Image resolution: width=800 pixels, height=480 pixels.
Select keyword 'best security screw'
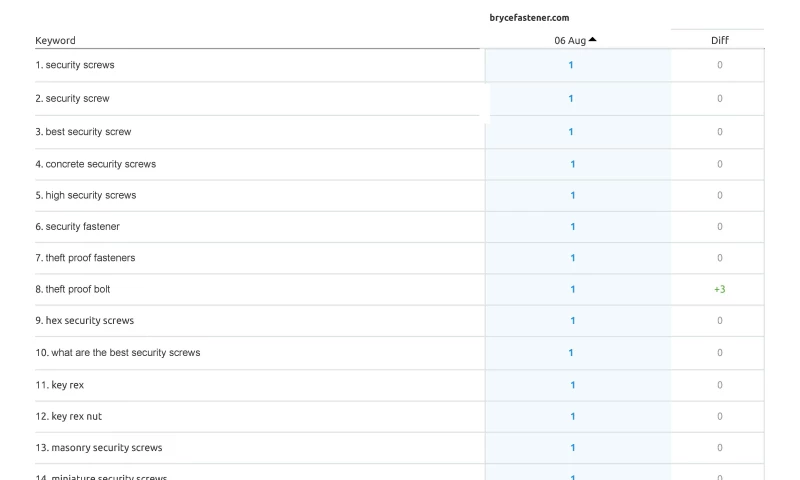click(88, 132)
